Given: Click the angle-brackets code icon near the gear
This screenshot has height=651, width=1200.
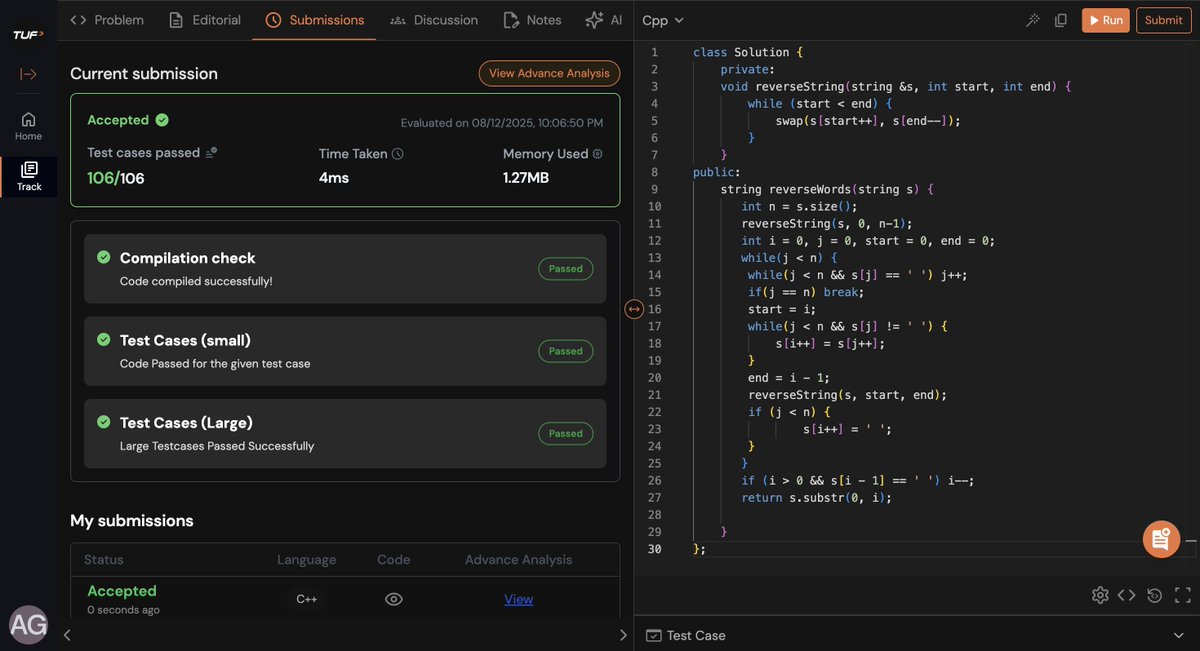Looking at the screenshot, I should (1127, 594).
